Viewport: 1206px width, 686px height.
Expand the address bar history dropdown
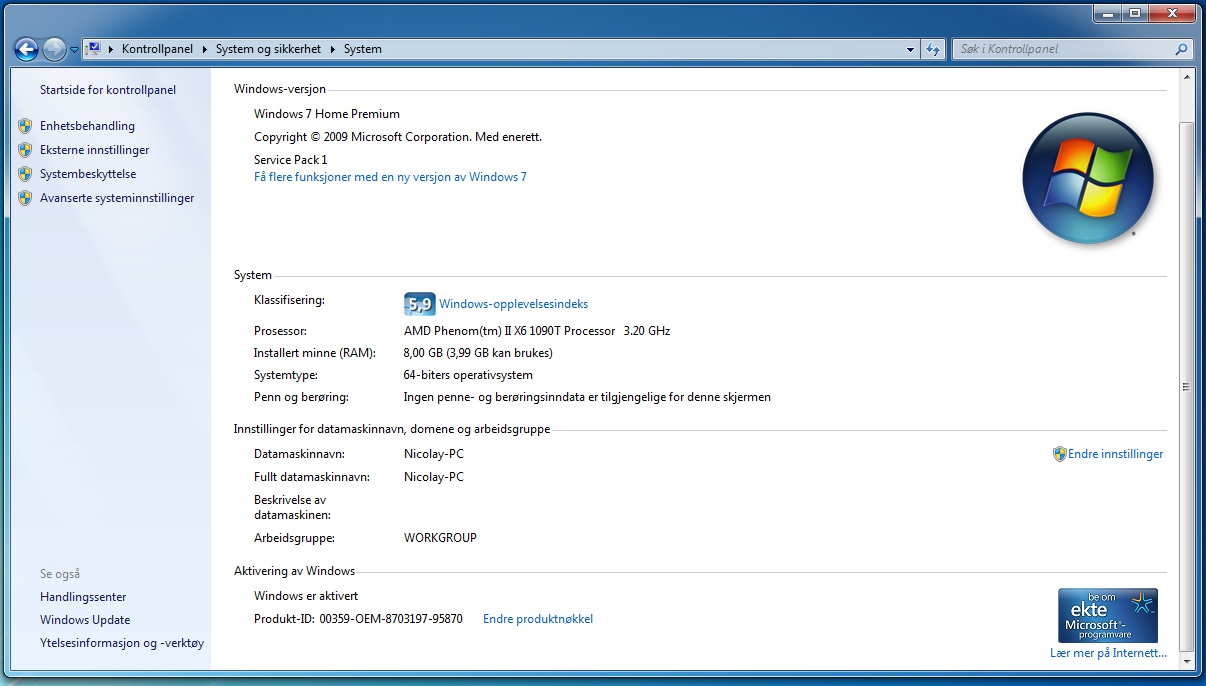910,49
